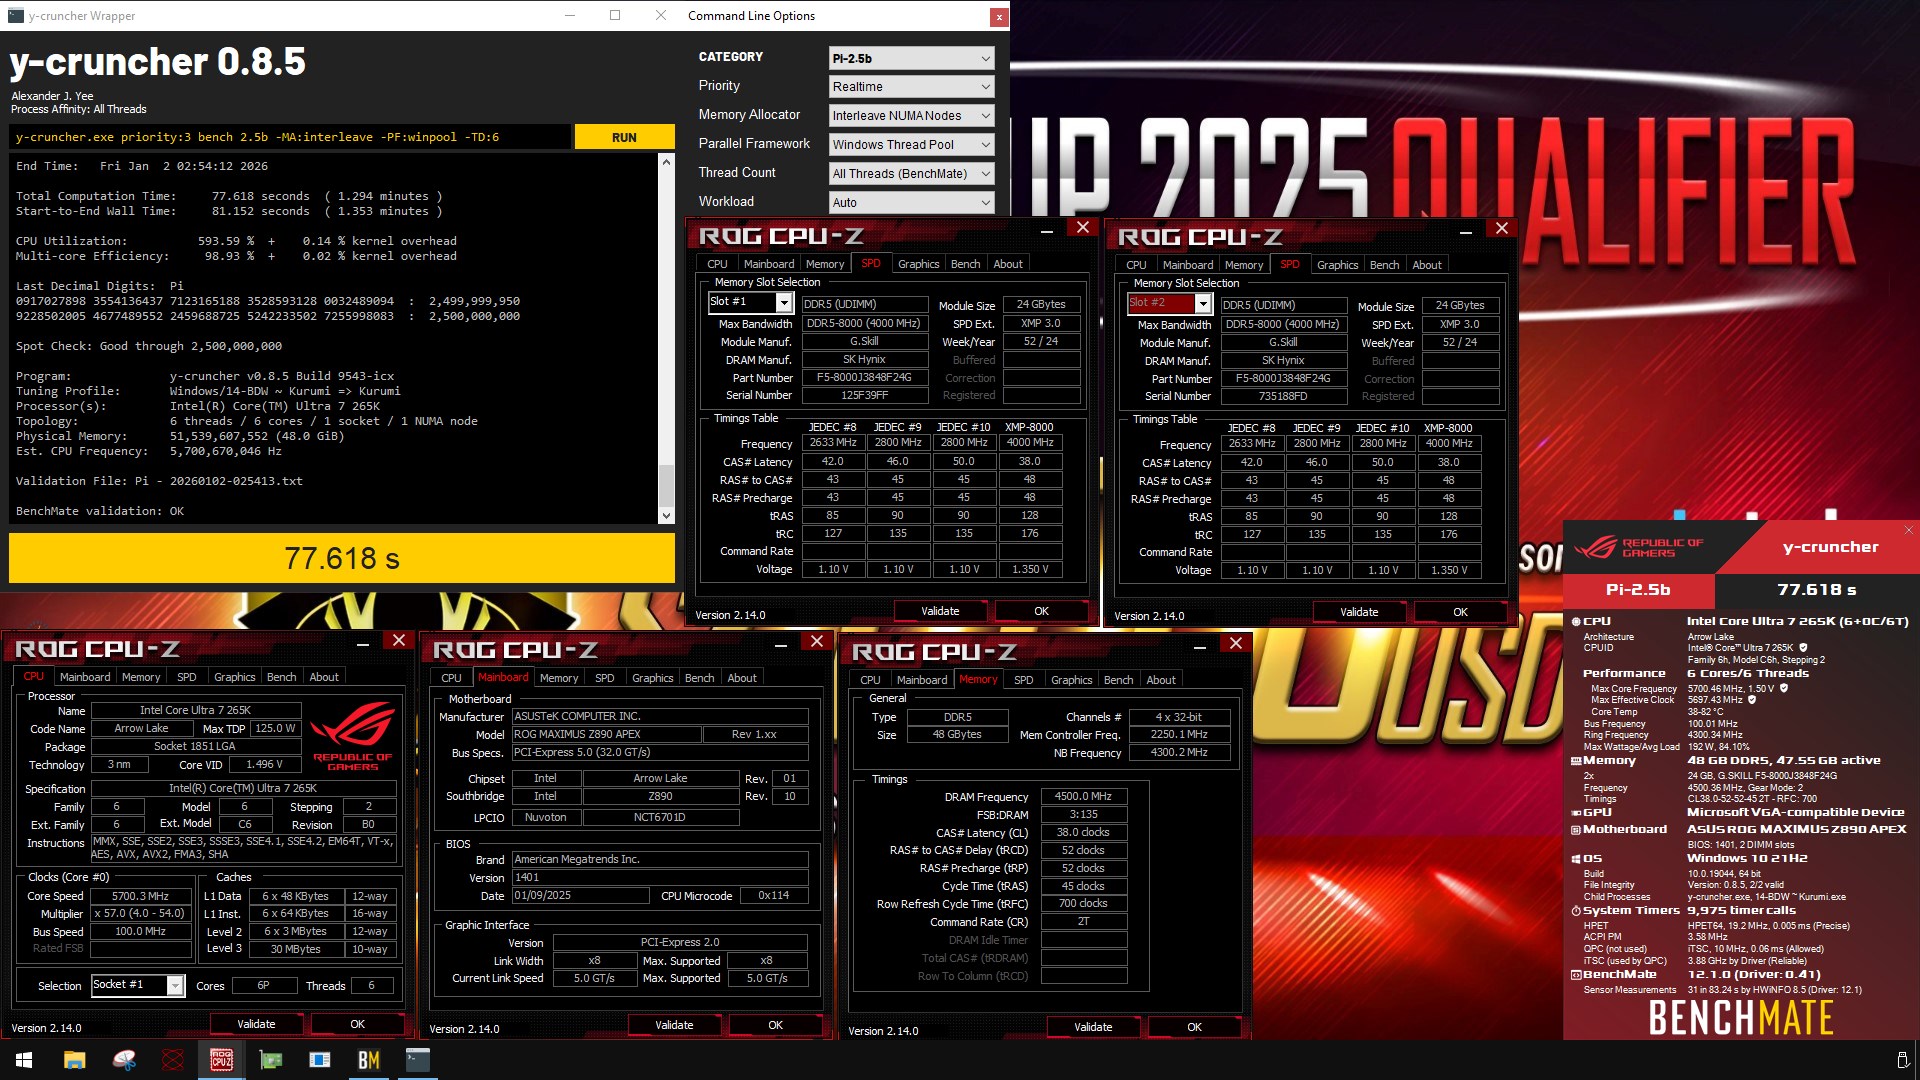Switch to ROG CPU-Z via taskbar icon
The height and width of the screenshot is (1080, 1920).
tap(222, 1060)
